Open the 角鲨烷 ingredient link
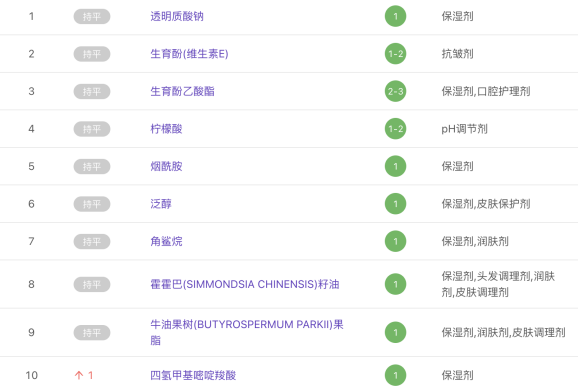 point(166,241)
